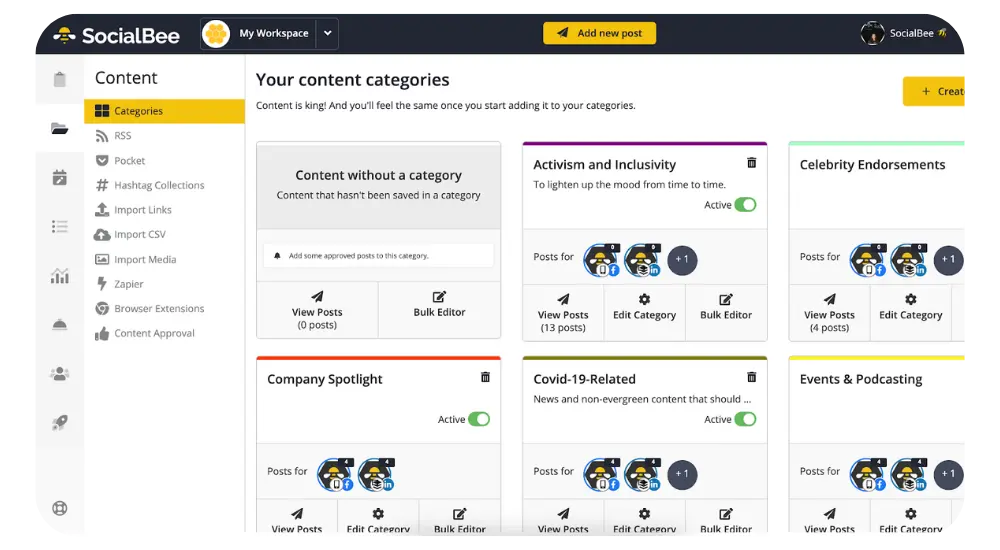Image resolution: width=1000 pixels, height=550 pixels.
Task: Open Edit Category for Activism and Inclusivity
Action: coord(644,307)
